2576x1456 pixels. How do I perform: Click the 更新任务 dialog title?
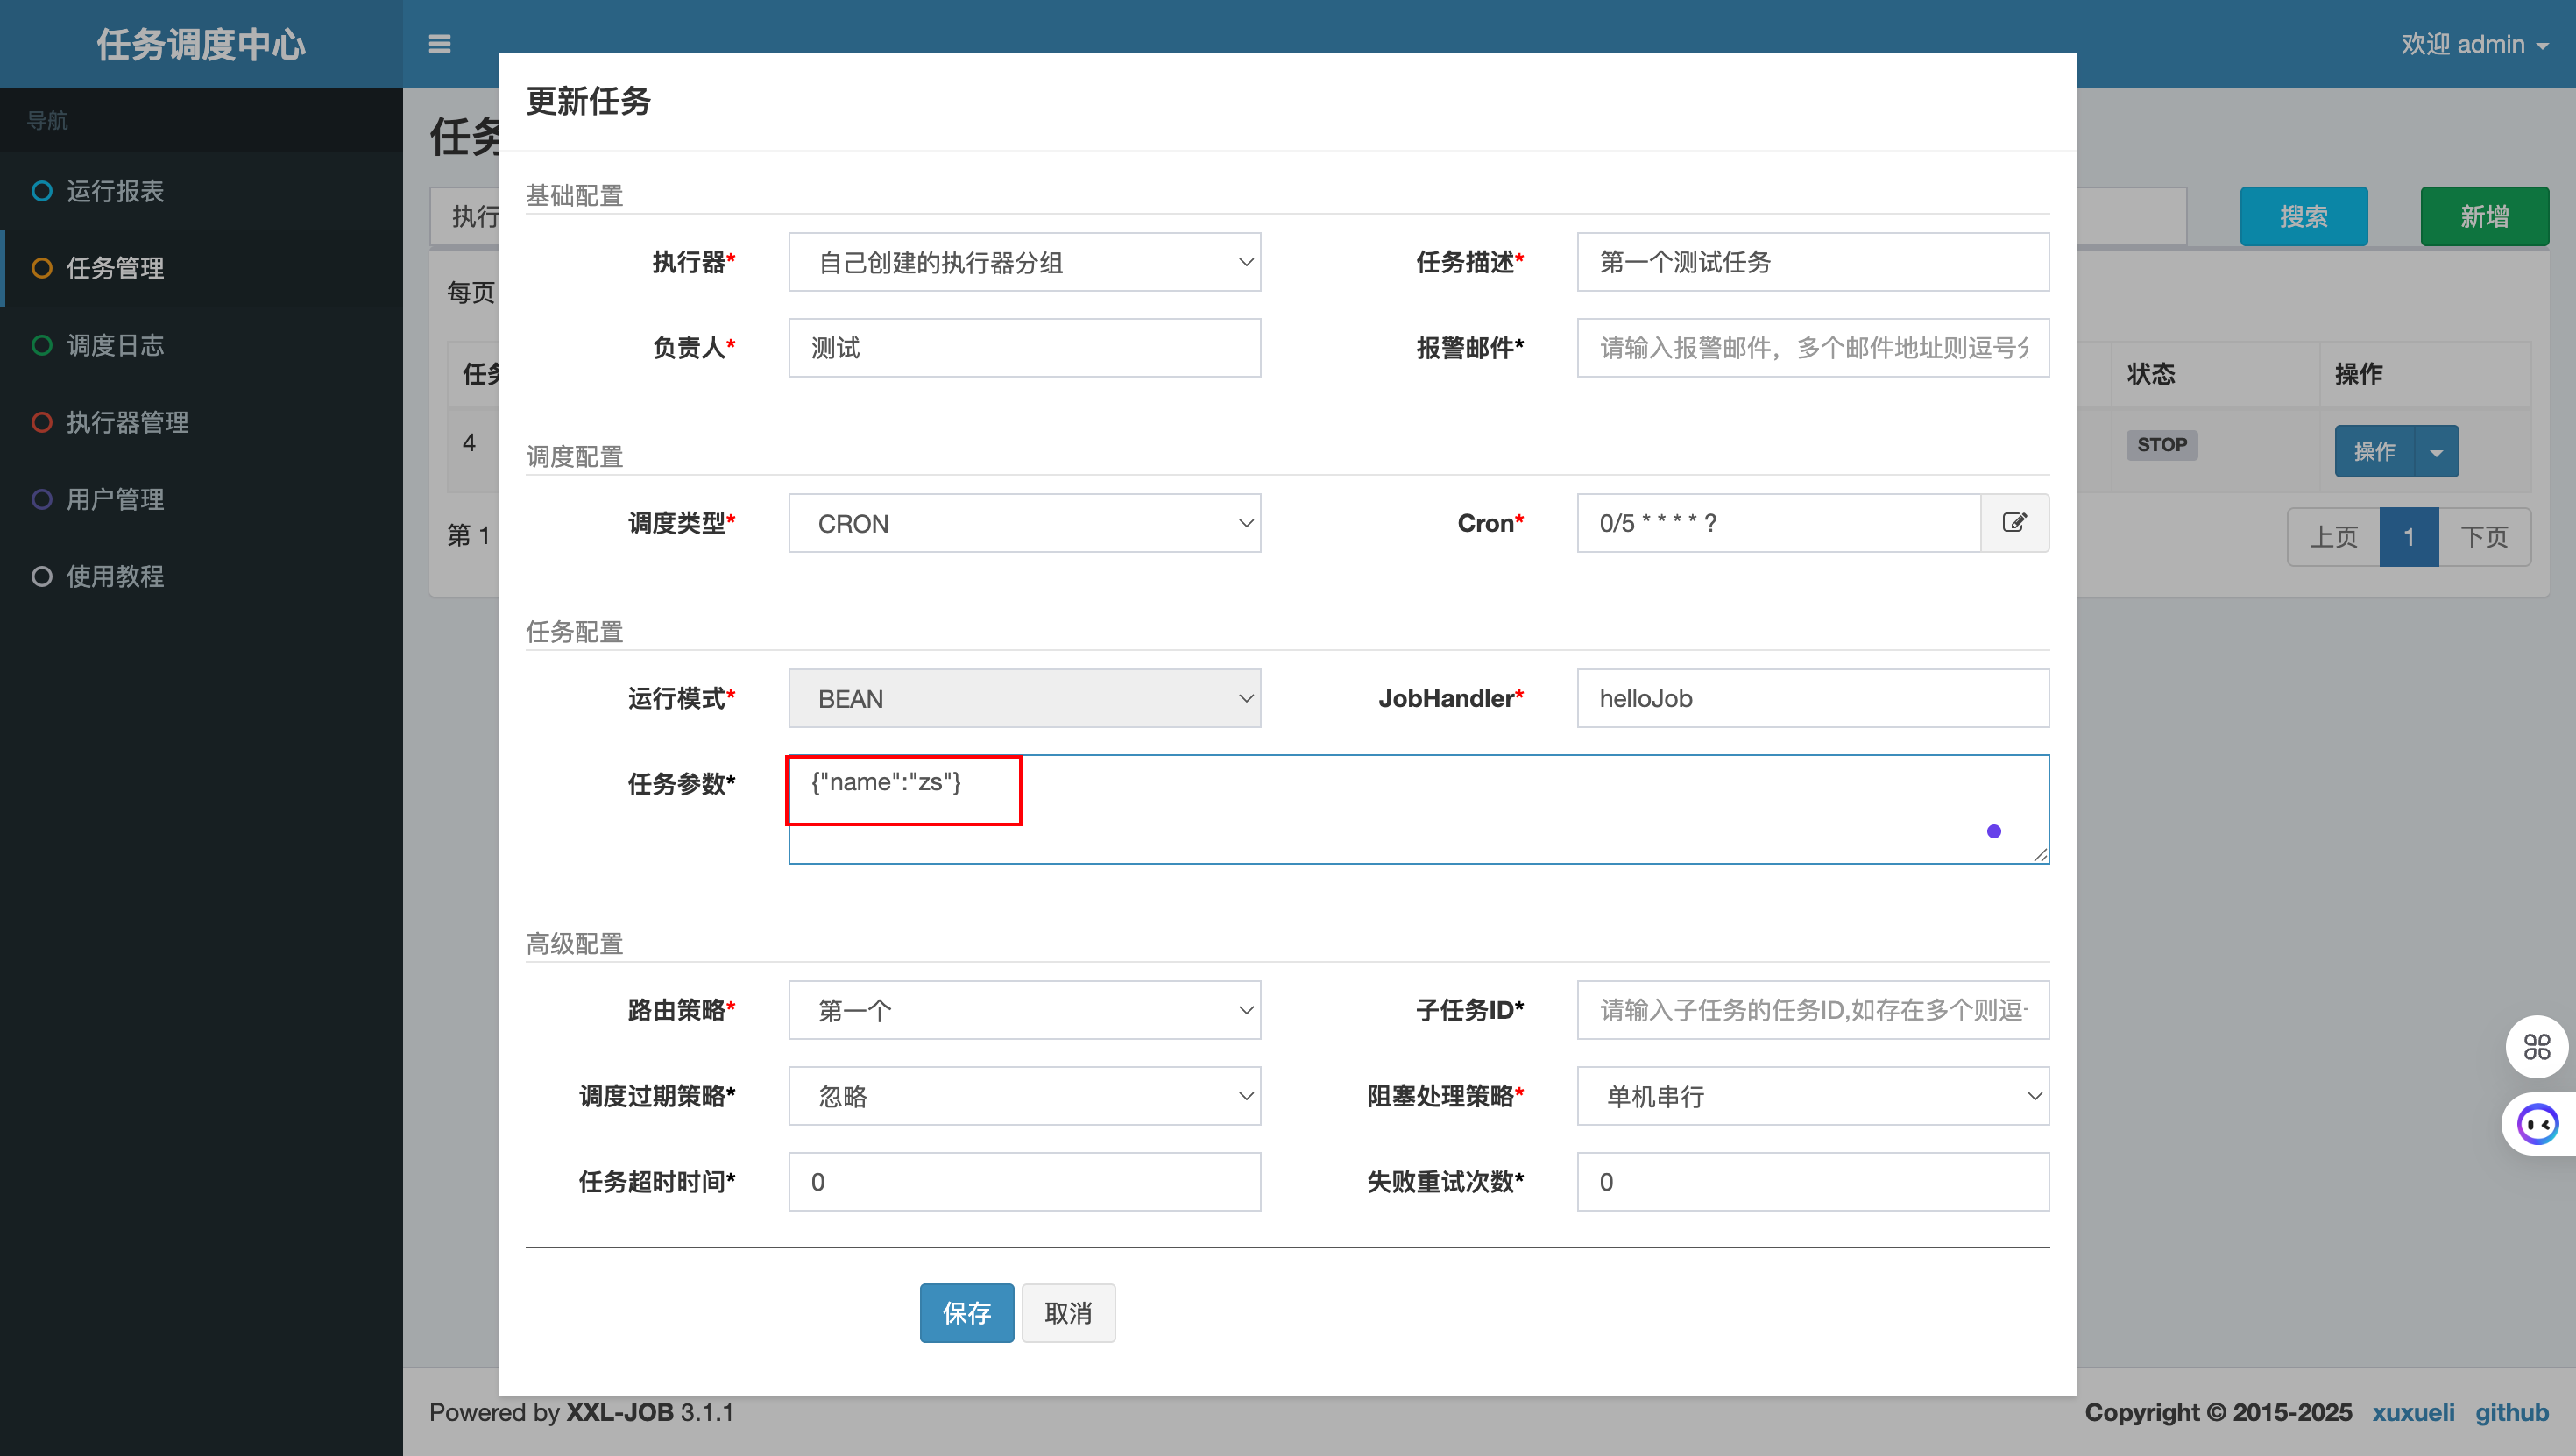click(x=588, y=101)
